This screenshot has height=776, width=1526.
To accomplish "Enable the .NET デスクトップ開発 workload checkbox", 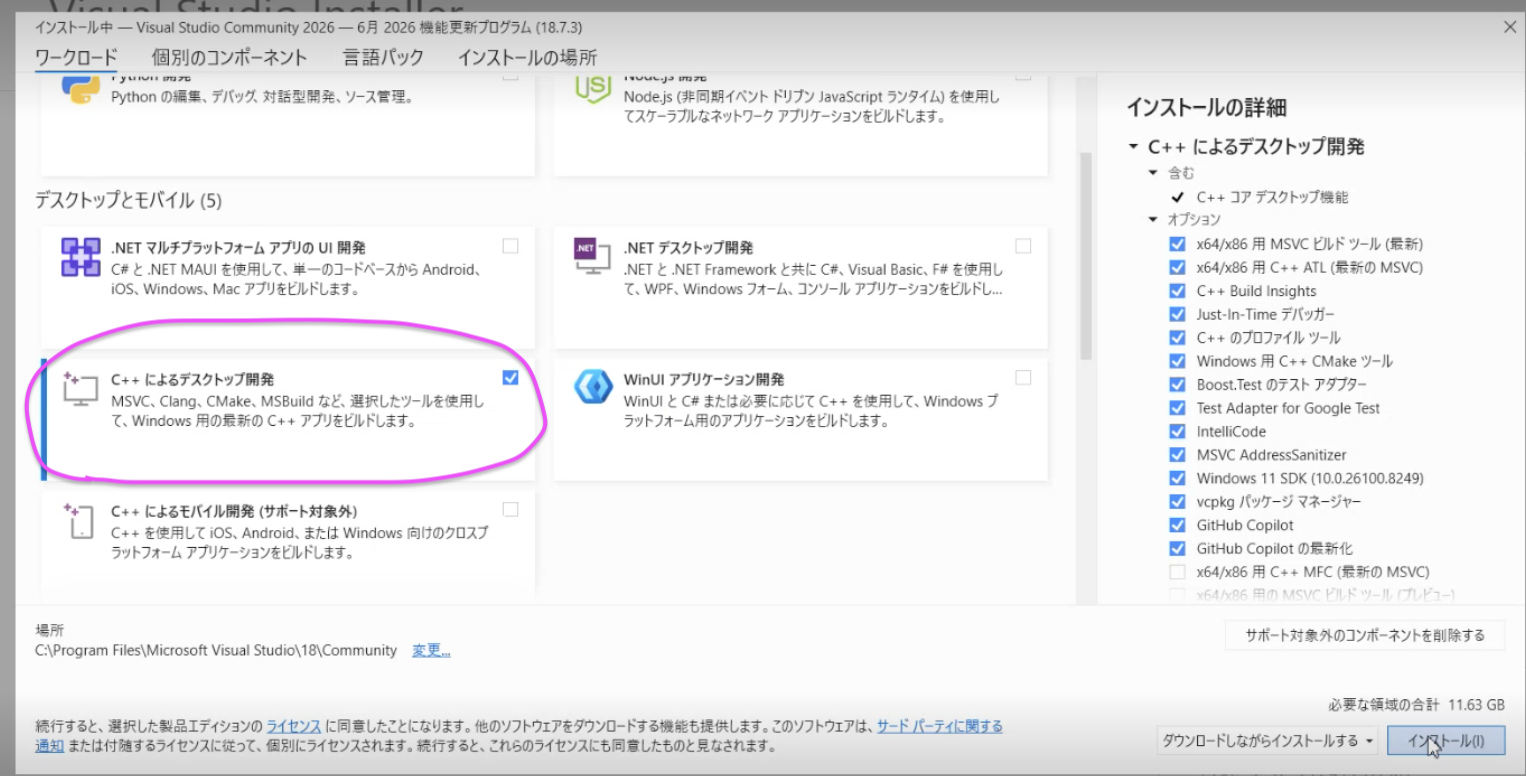I will (1023, 246).
